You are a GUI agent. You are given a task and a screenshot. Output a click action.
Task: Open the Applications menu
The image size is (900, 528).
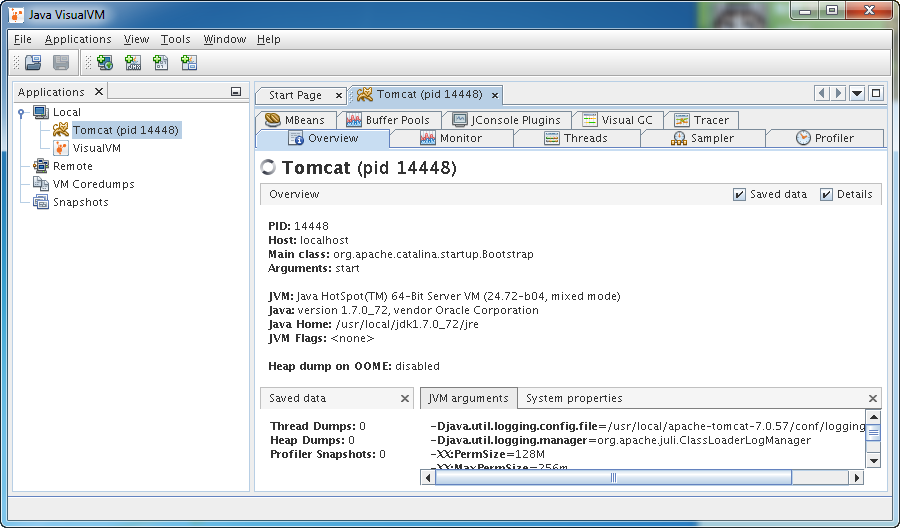coord(78,39)
